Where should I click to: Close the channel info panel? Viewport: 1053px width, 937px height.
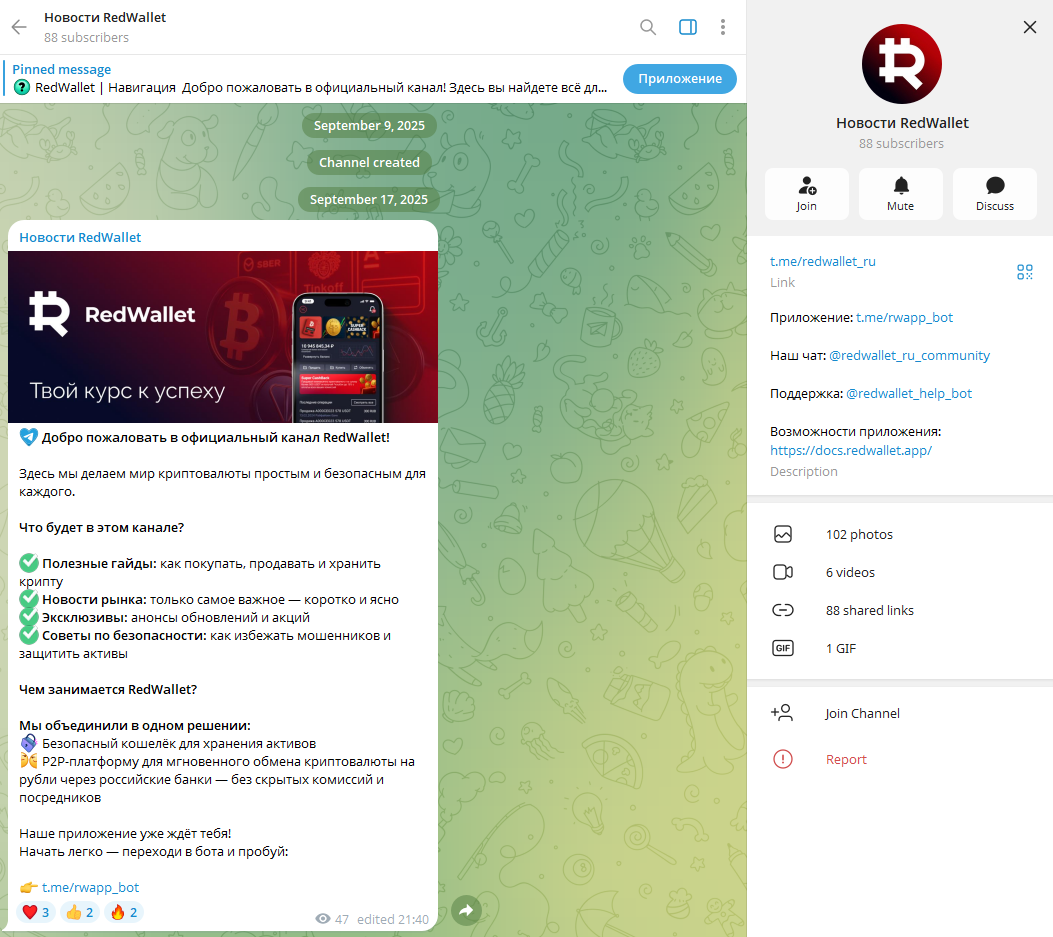(1029, 27)
